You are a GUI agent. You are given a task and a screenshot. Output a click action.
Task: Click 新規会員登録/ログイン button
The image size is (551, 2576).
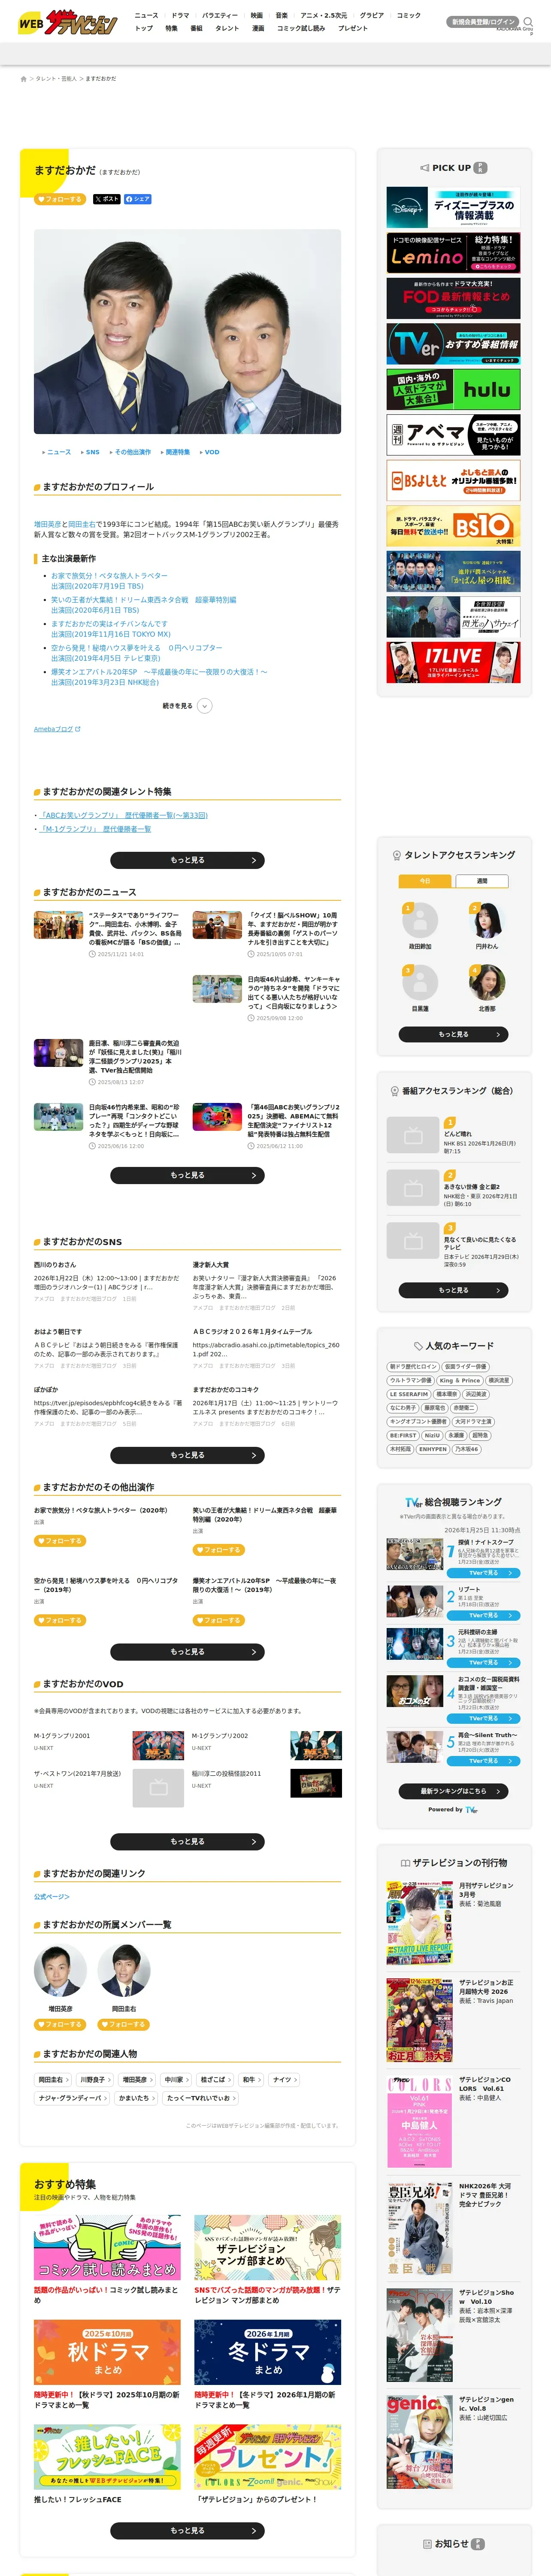[484, 21]
